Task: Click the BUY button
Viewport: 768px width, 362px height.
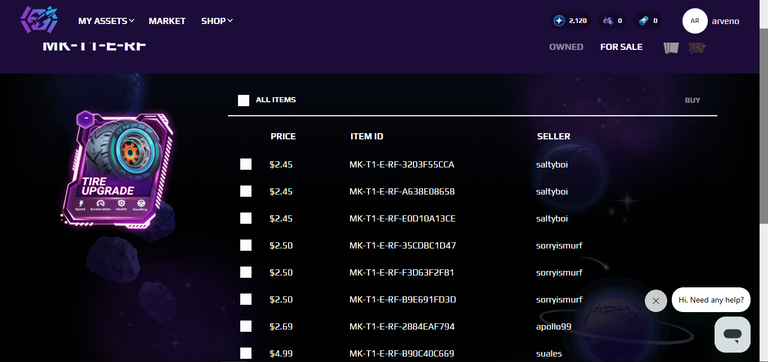Action: pos(693,100)
